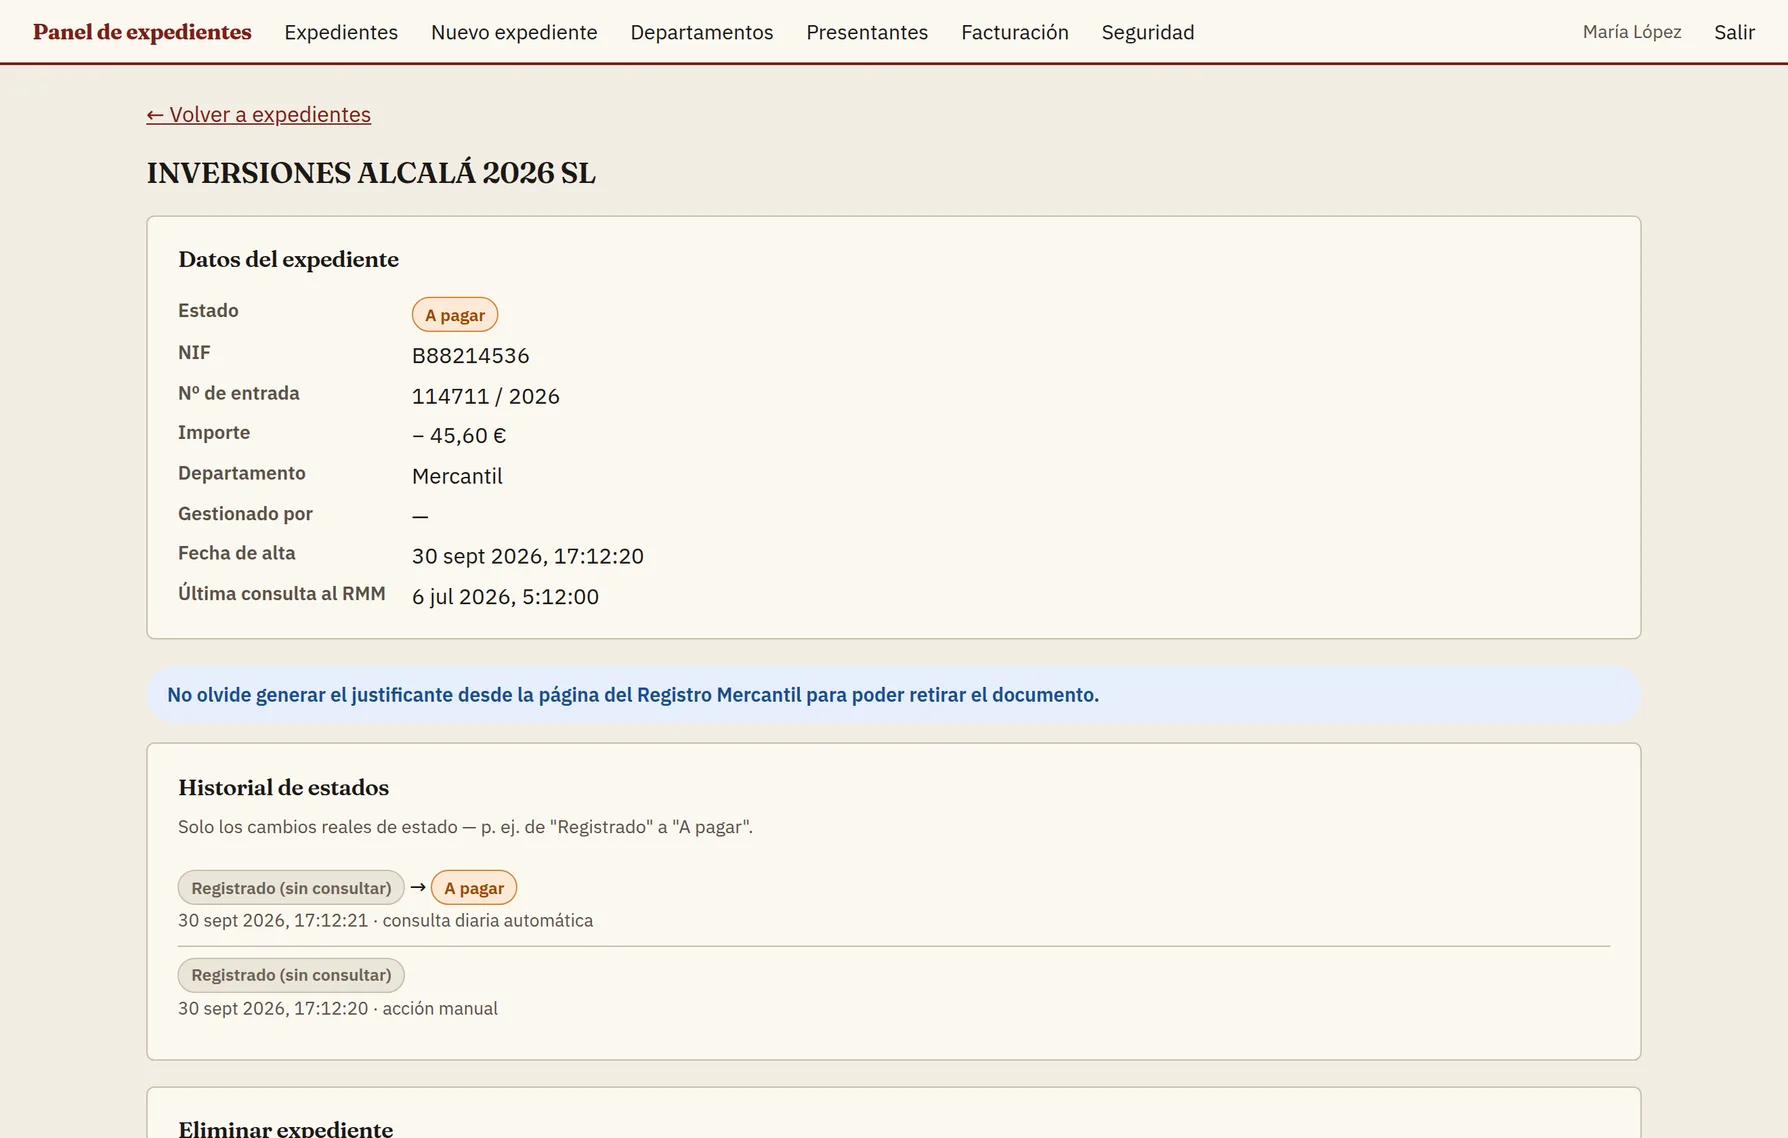Viewport: 1788px width, 1138px height.
Task: Click the Fecha de alta value 17:12:20
Action: click(x=528, y=556)
